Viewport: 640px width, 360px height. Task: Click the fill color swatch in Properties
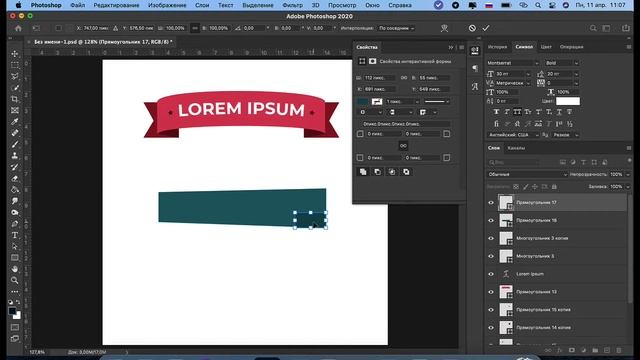pyautogui.click(x=363, y=101)
